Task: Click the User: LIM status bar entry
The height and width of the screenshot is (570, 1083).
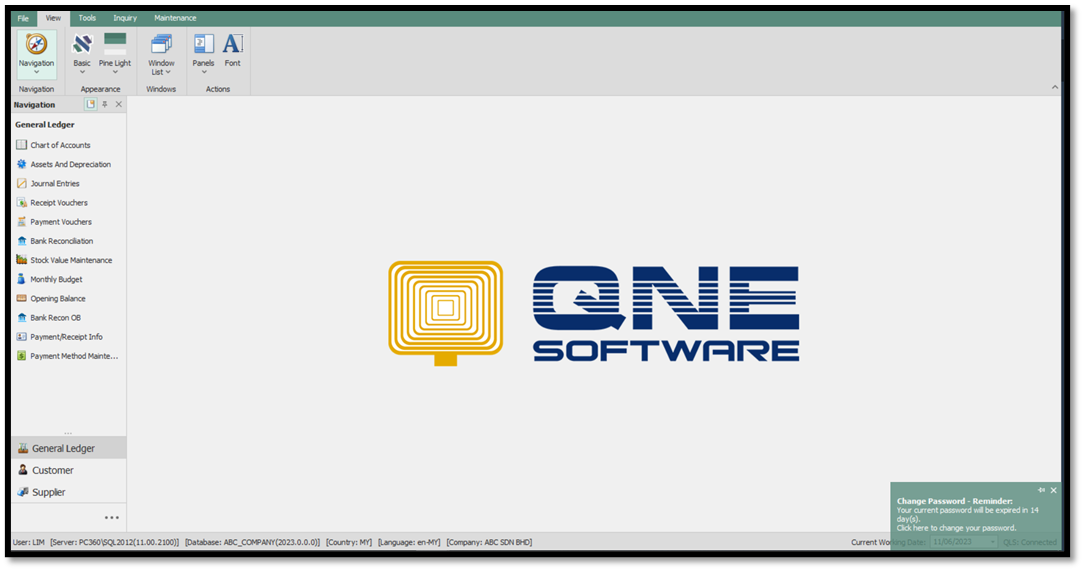Action: point(28,542)
